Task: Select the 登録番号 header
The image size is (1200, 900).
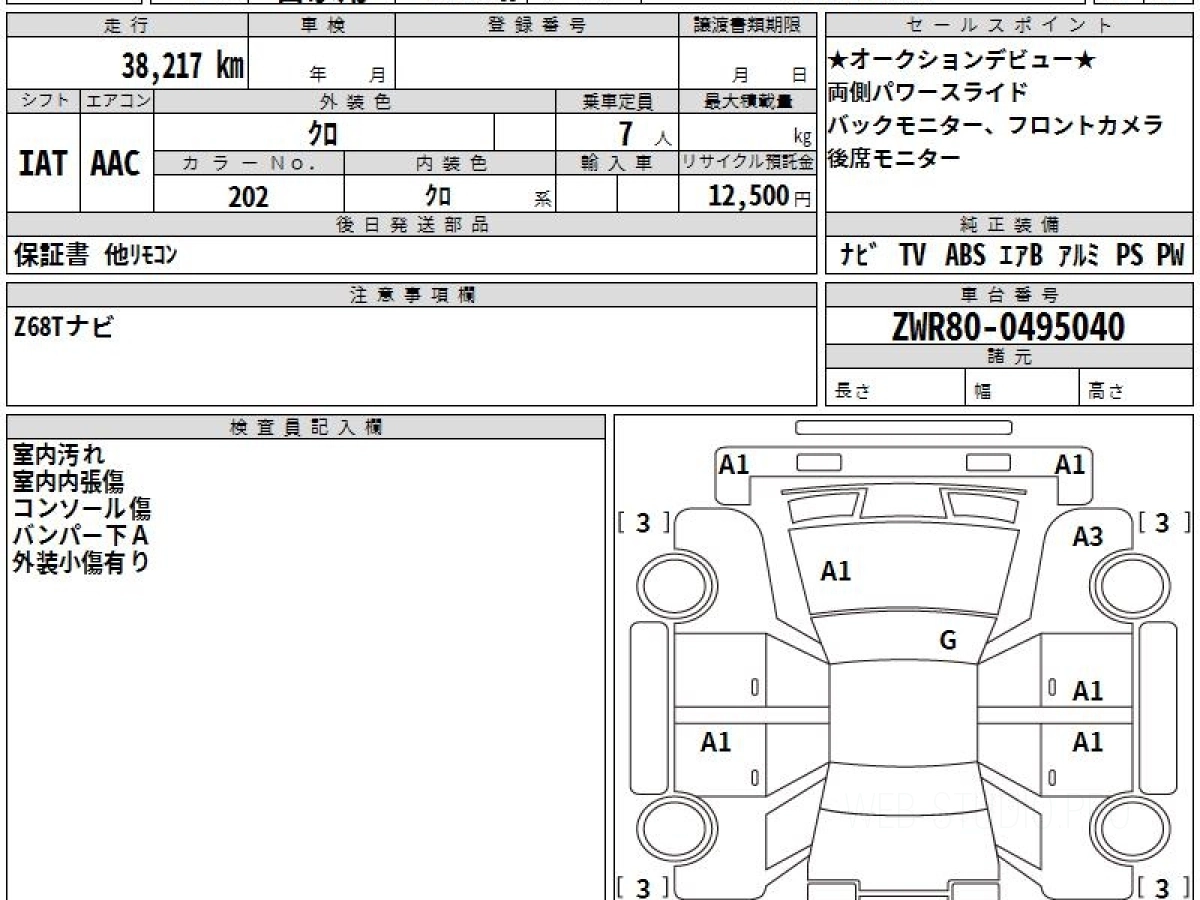Action: (536, 26)
